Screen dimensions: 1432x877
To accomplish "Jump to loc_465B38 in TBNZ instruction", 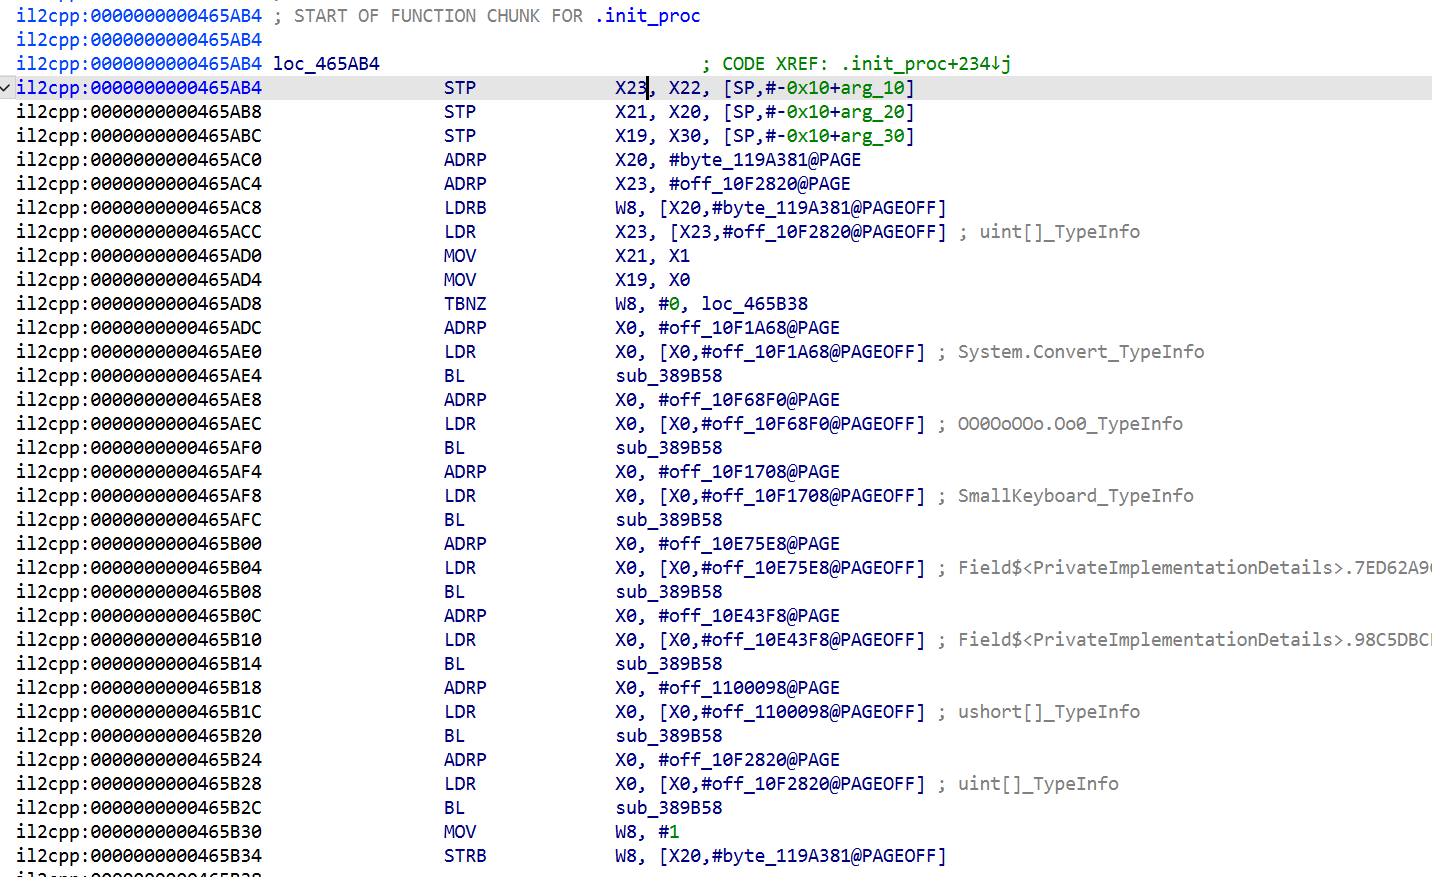I will 754,304.
